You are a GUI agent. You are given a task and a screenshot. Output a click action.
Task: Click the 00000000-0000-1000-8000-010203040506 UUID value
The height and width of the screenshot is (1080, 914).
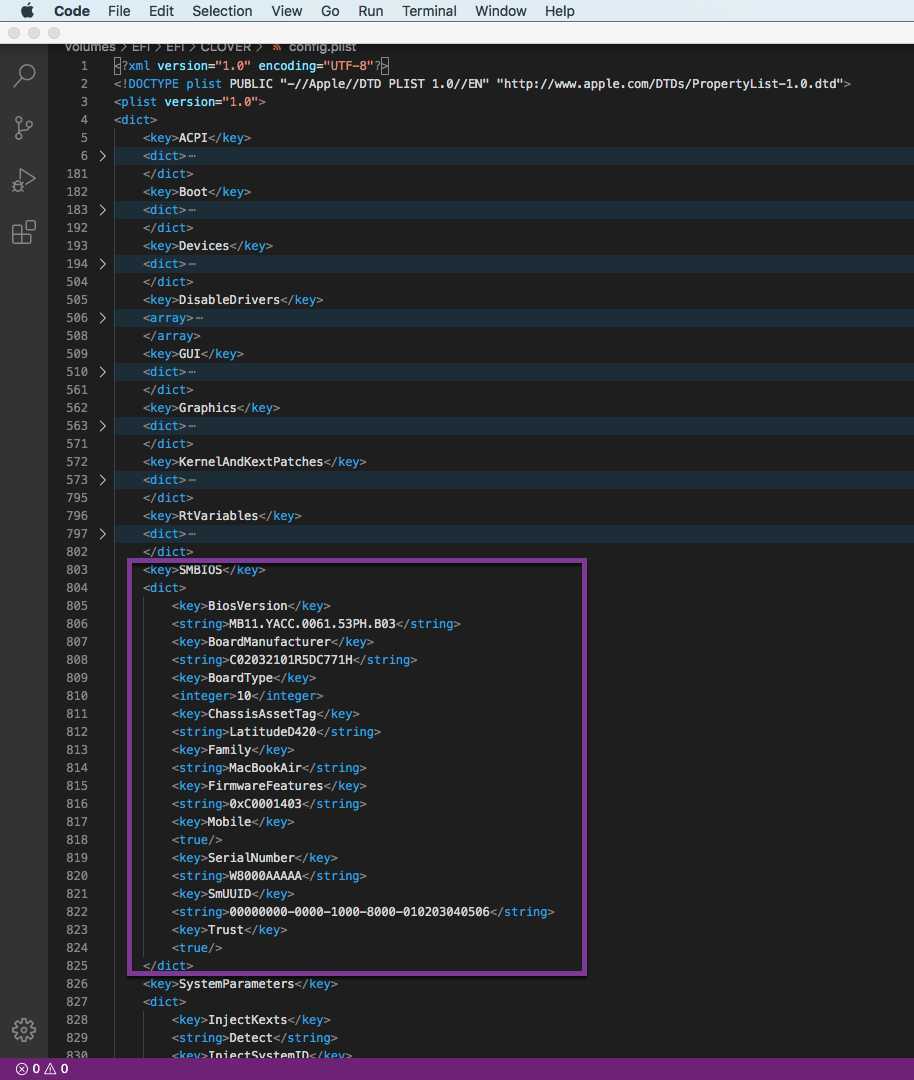pyautogui.click(x=360, y=911)
